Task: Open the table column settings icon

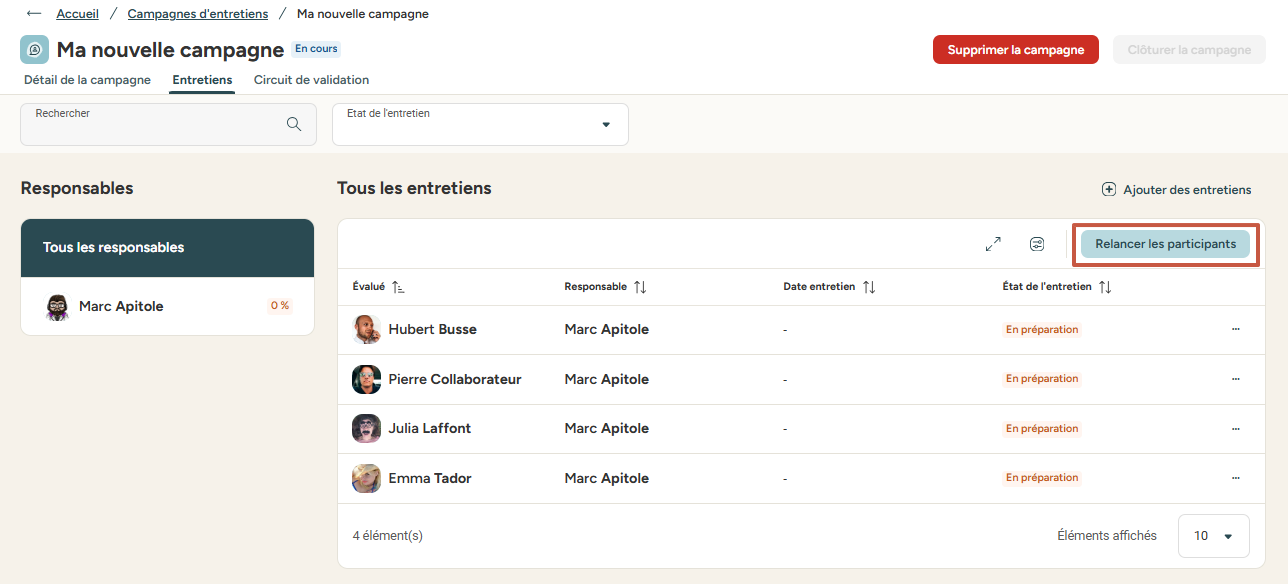Action: (x=1037, y=244)
